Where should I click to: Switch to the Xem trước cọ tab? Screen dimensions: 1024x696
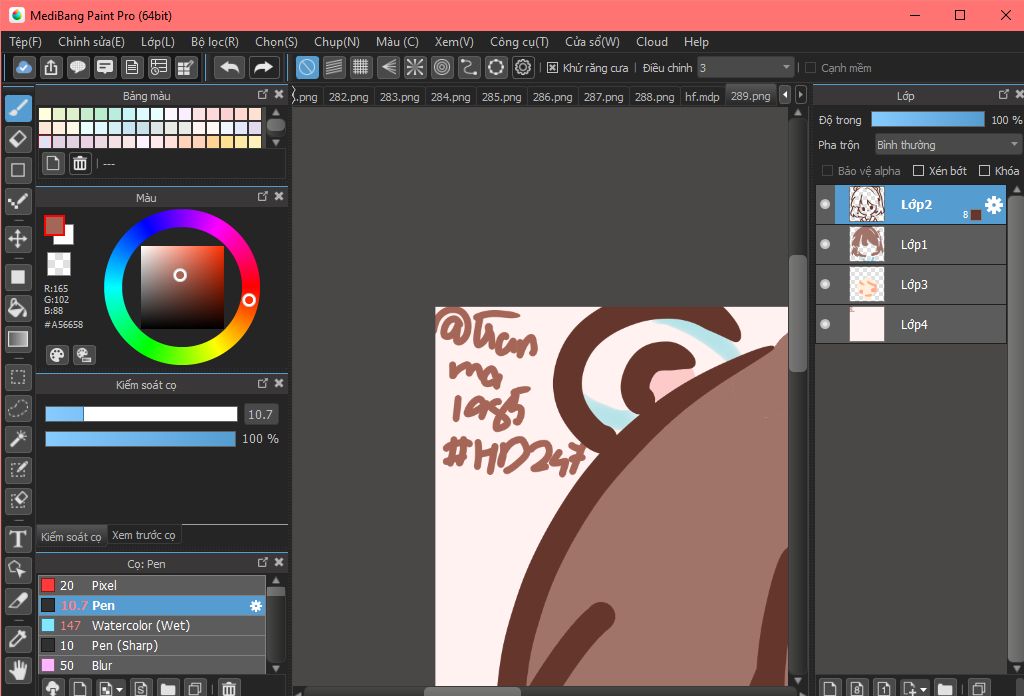point(144,535)
